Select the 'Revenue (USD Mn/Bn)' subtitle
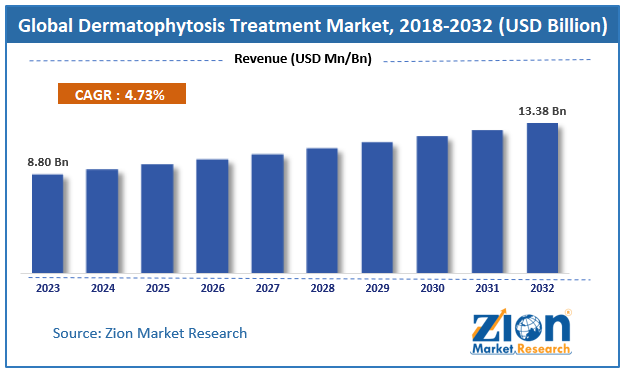 (303, 59)
